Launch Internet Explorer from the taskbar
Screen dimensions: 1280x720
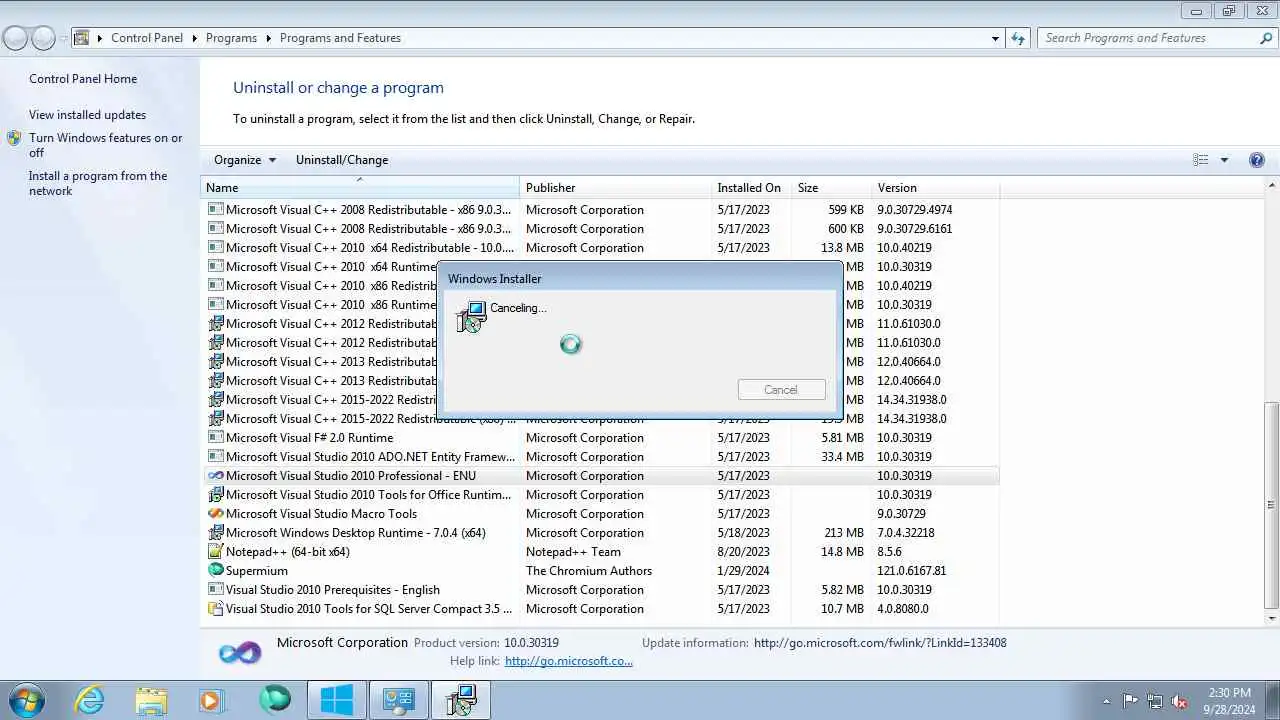90,700
